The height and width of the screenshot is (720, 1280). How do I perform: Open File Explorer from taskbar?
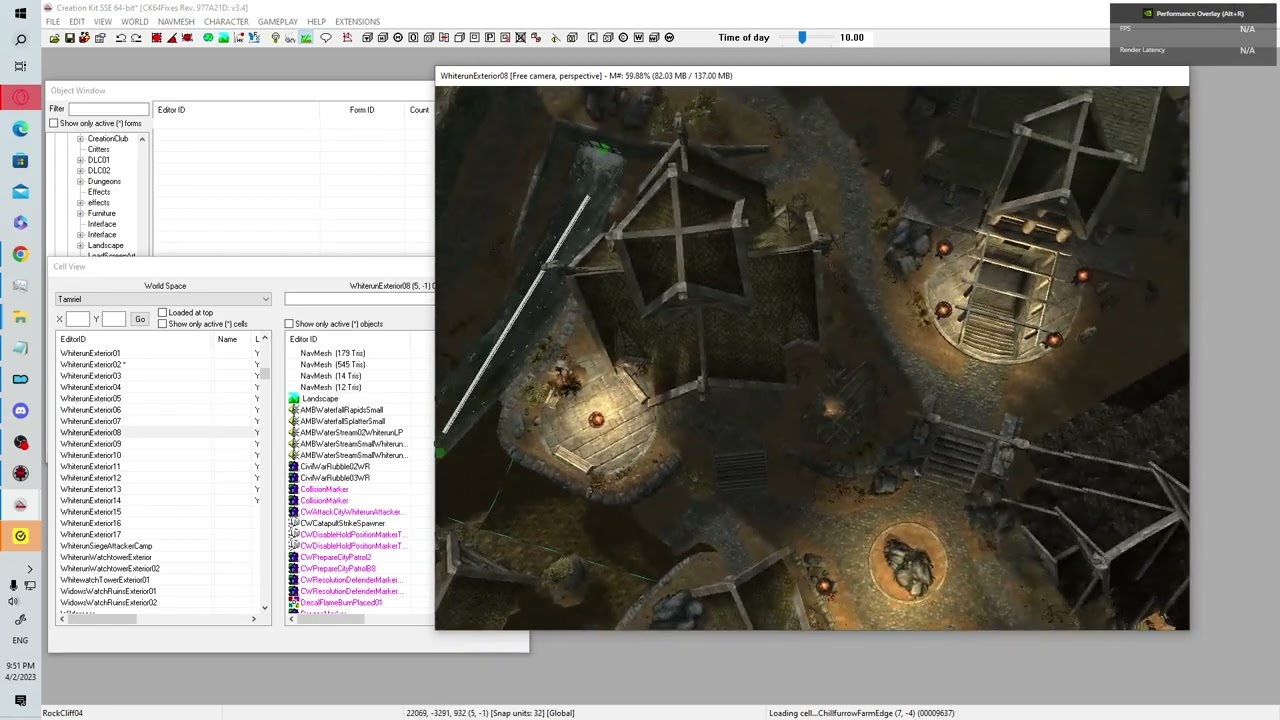click(x=20, y=316)
